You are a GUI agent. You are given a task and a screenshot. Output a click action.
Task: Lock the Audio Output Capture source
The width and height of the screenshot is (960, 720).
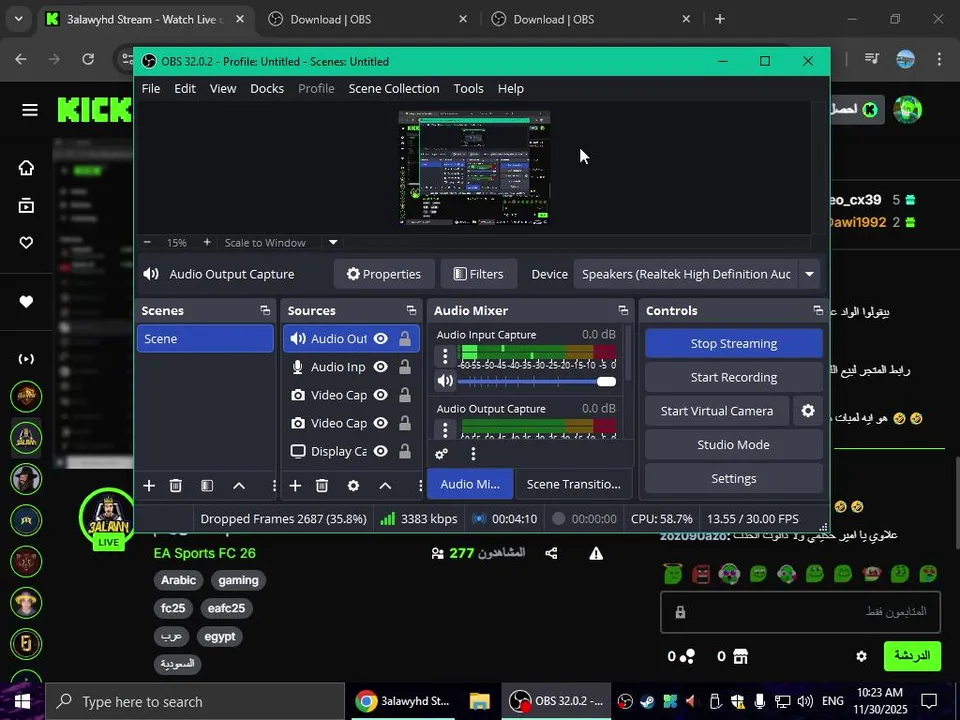click(x=405, y=339)
